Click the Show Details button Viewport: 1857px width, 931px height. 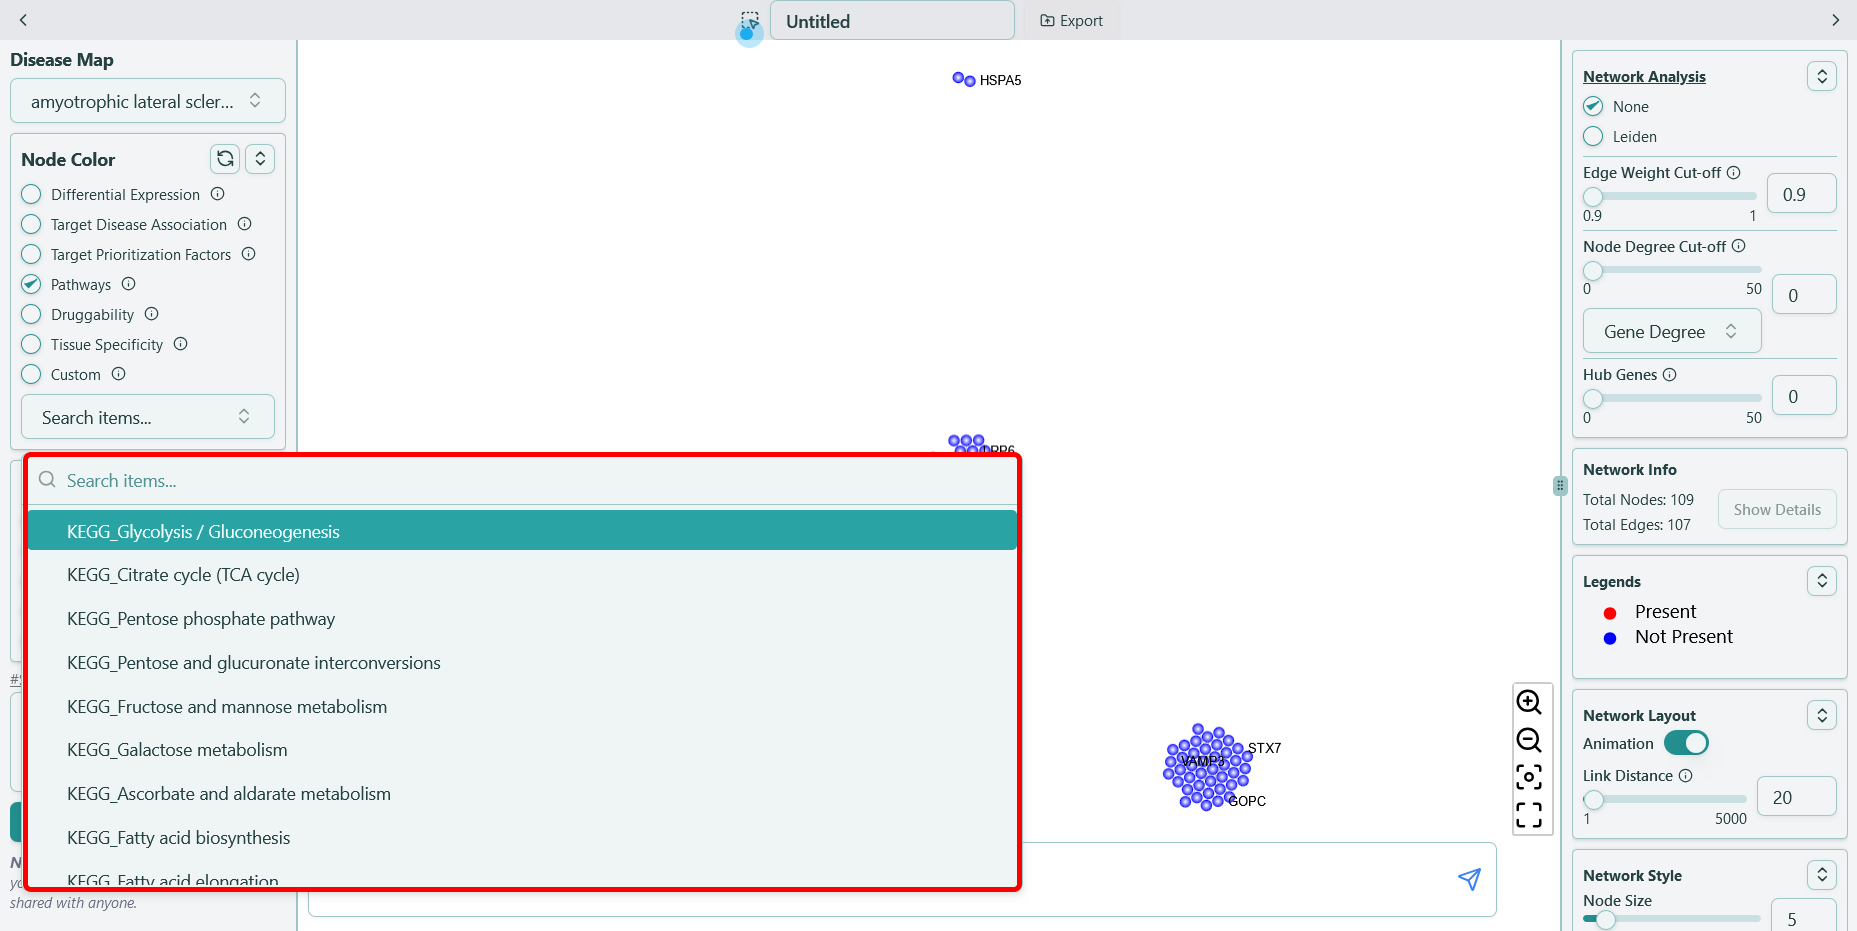point(1776,510)
